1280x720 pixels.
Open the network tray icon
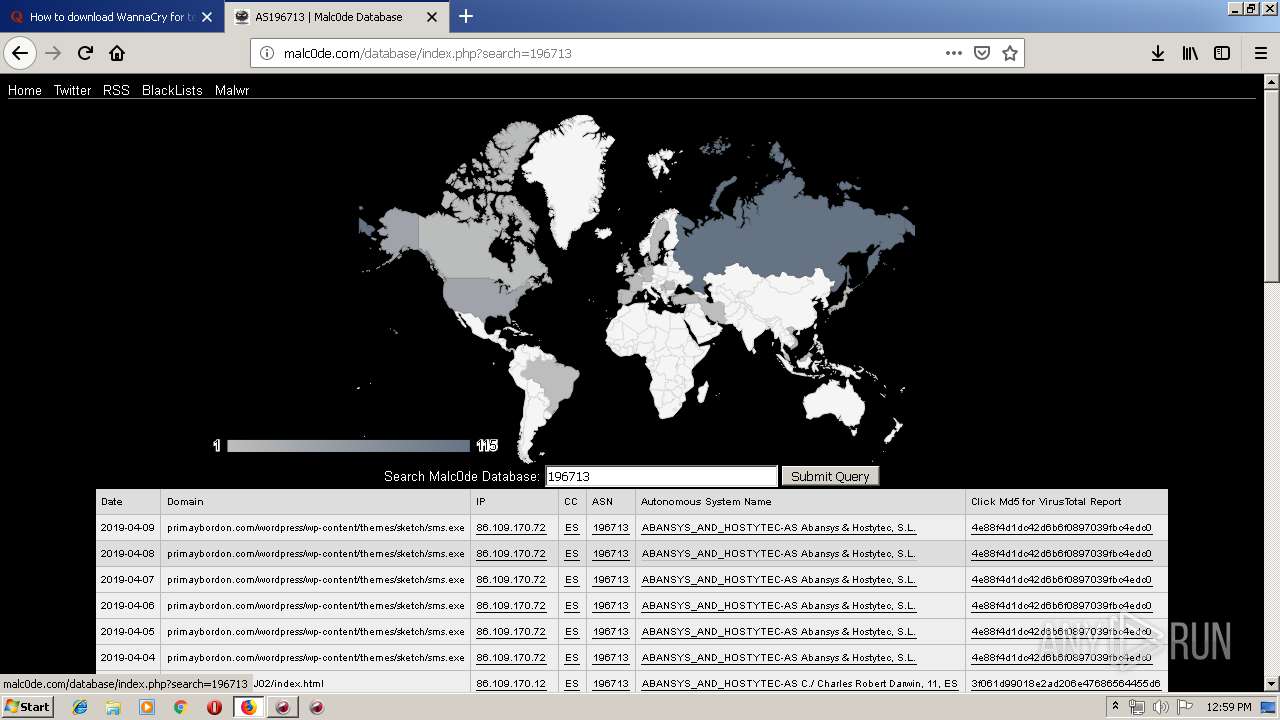[1137, 707]
